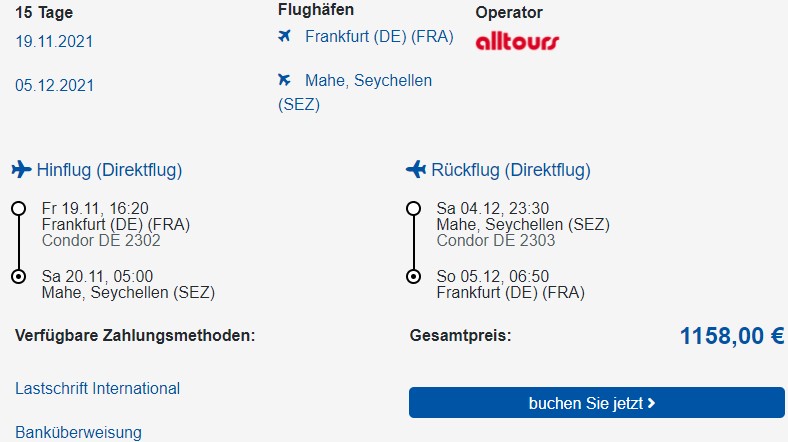Click the Mahe, Seychellen airport link

pos(355,92)
